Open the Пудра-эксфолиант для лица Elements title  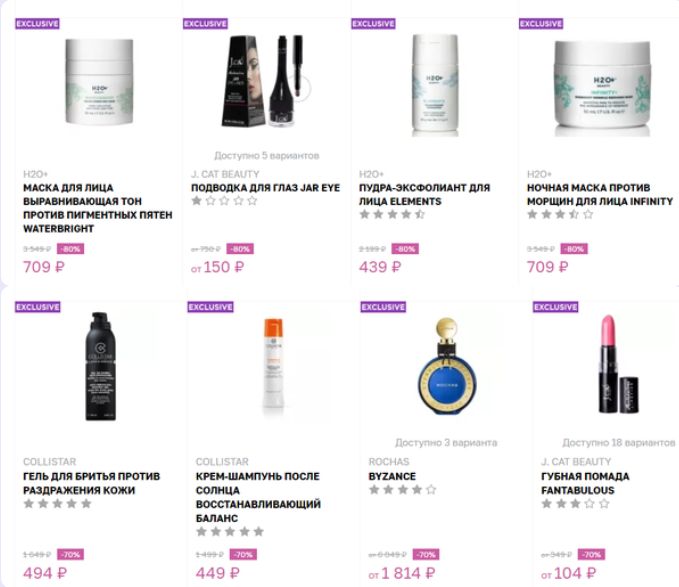[x=424, y=194]
